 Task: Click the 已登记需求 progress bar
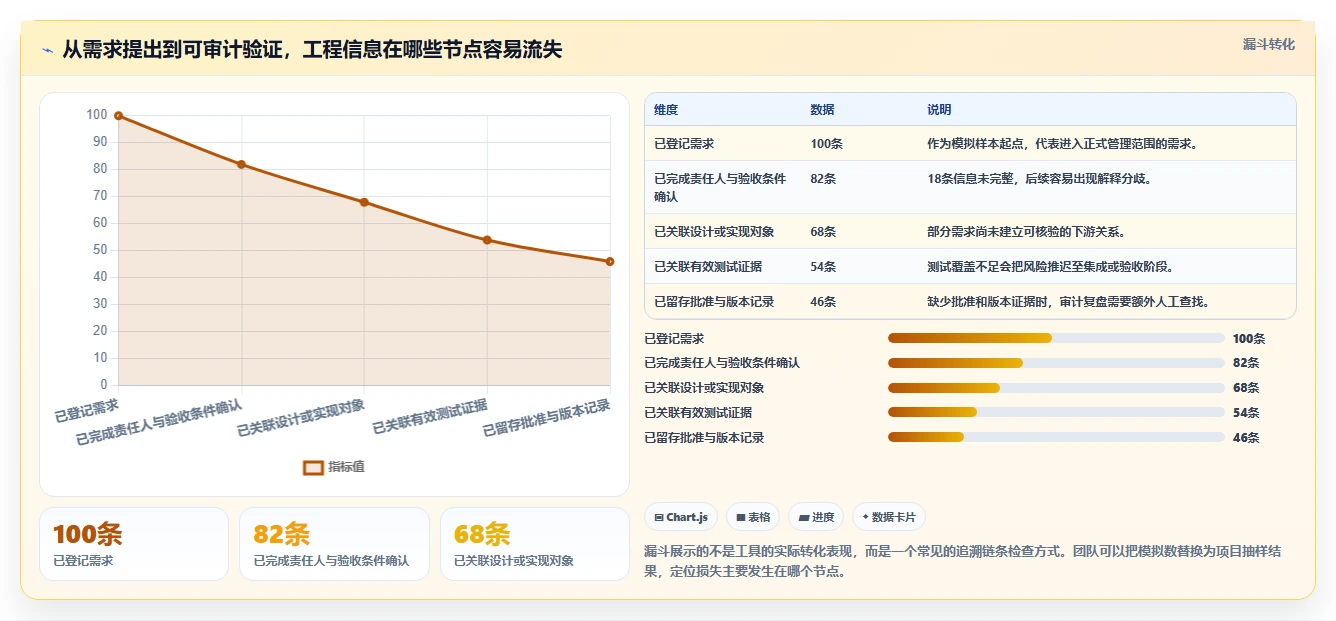point(1056,338)
